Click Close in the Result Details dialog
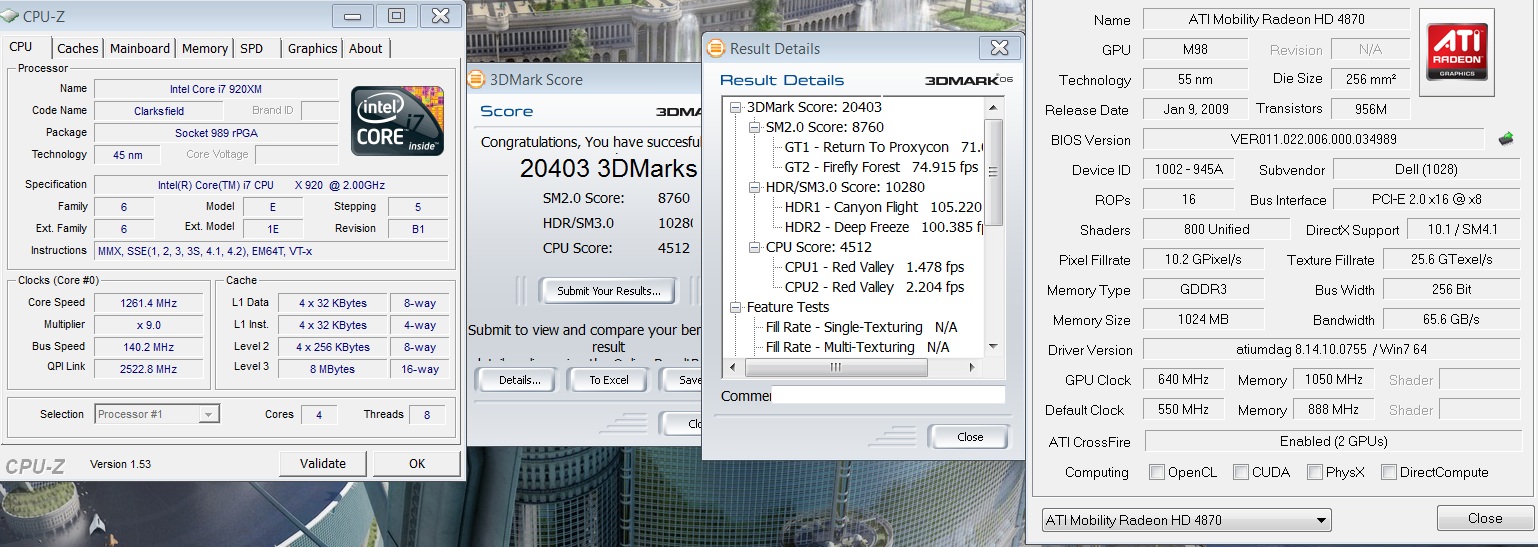Viewport: 1538px width, 547px height. point(970,437)
